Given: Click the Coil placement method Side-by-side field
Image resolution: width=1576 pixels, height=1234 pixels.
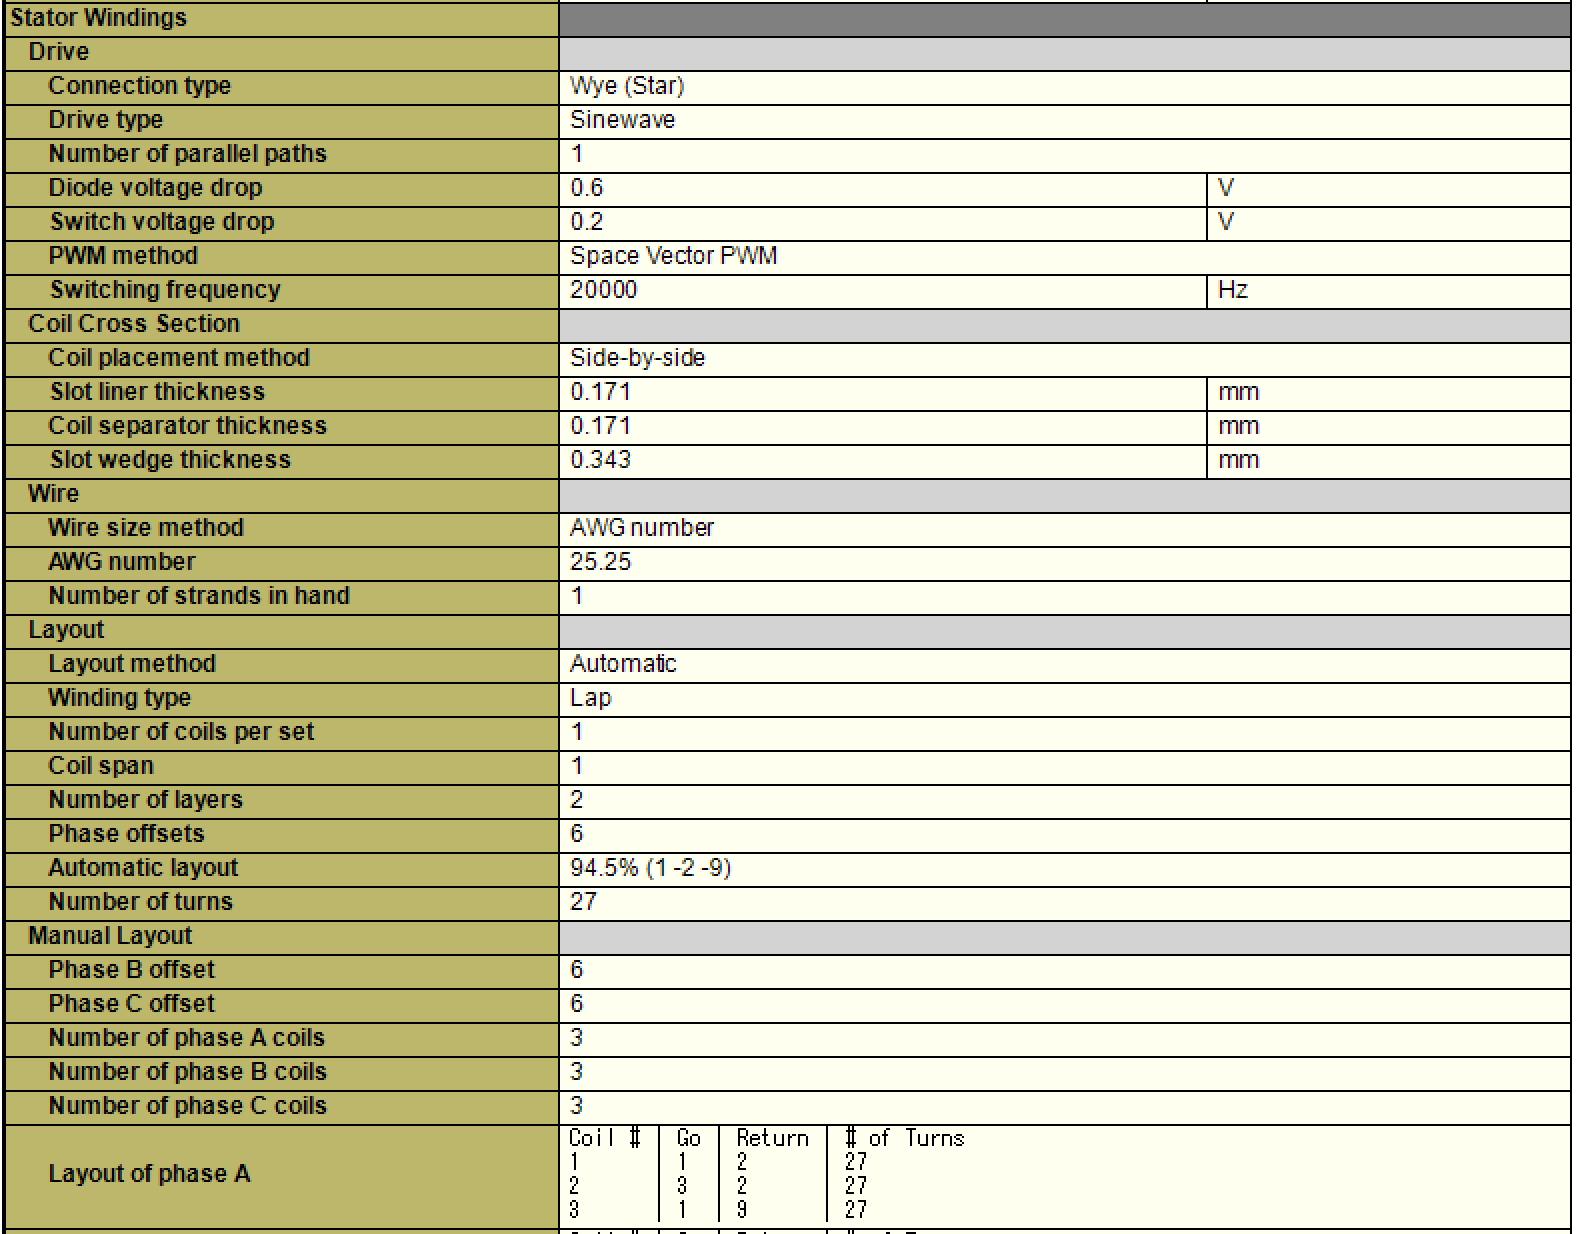Looking at the screenshot, I should coord(637,358).
